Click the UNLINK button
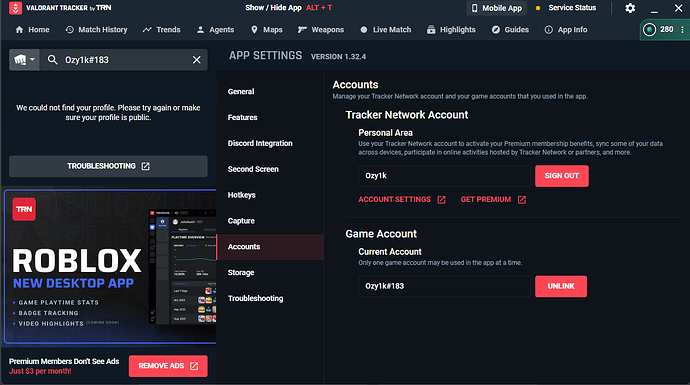Viewport: 690px width, 385px height. 561,286
